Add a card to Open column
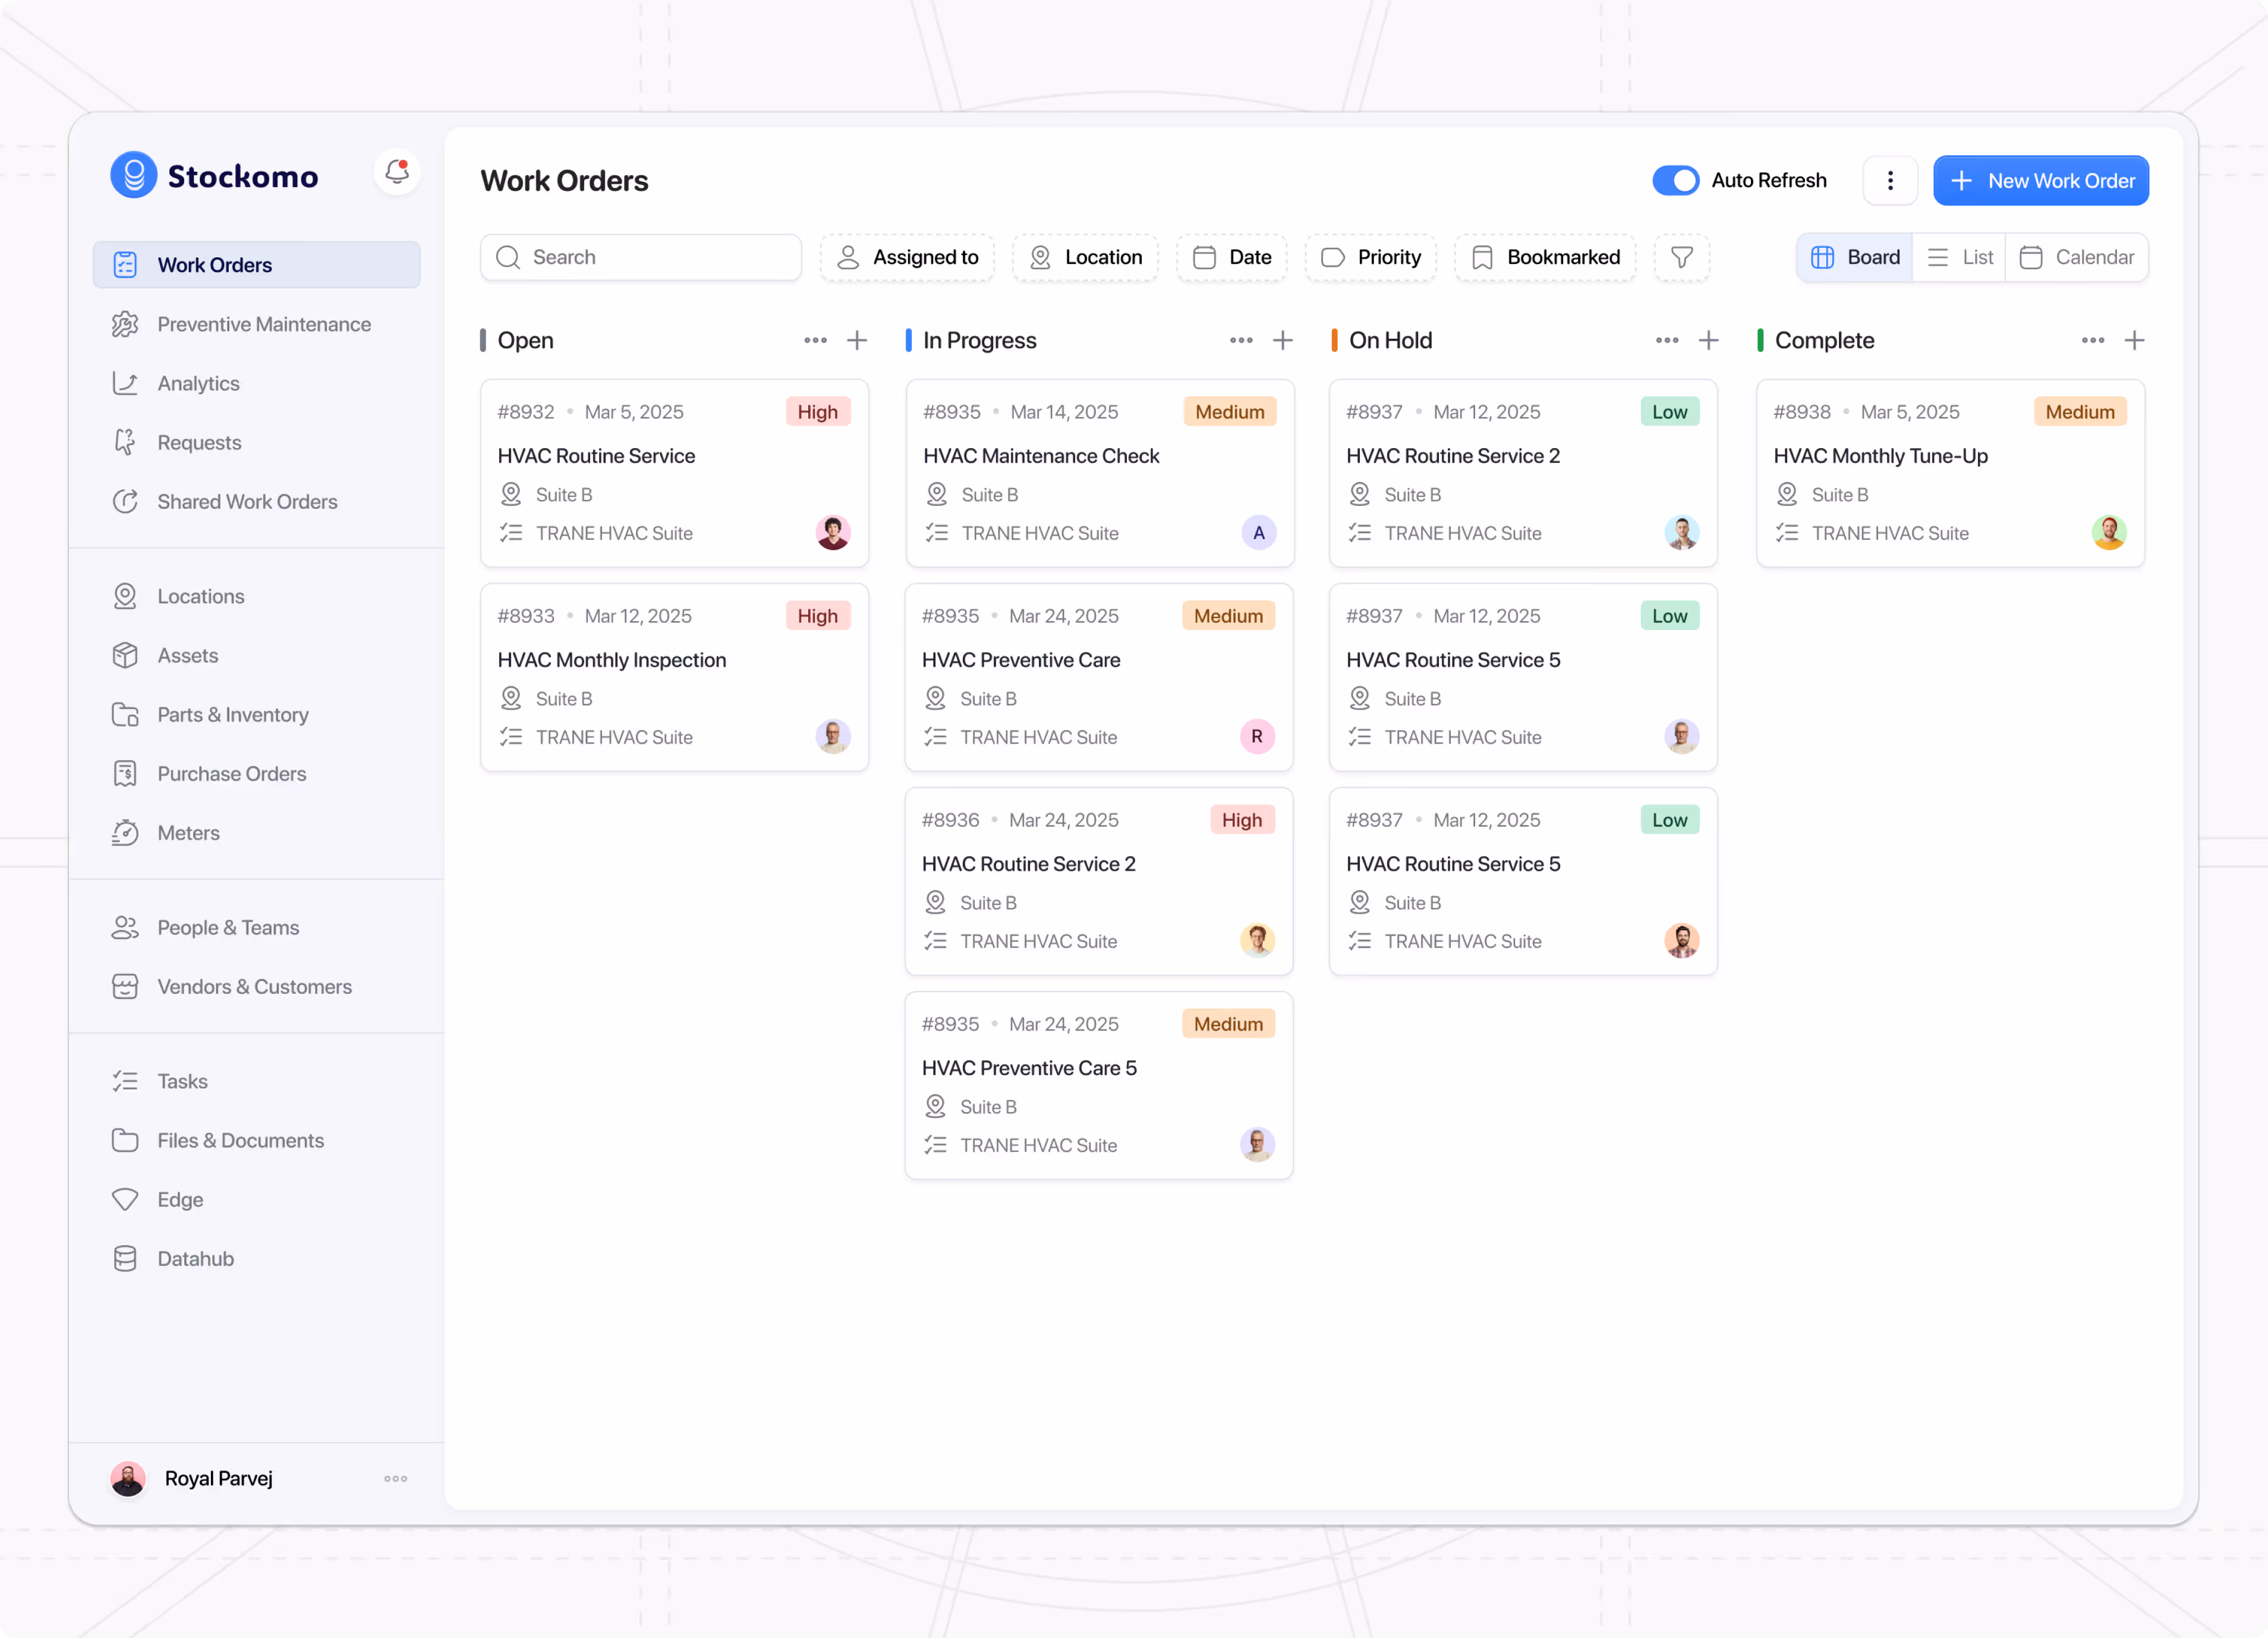Screen dimensions: 2268x1638 coord(857,340)
